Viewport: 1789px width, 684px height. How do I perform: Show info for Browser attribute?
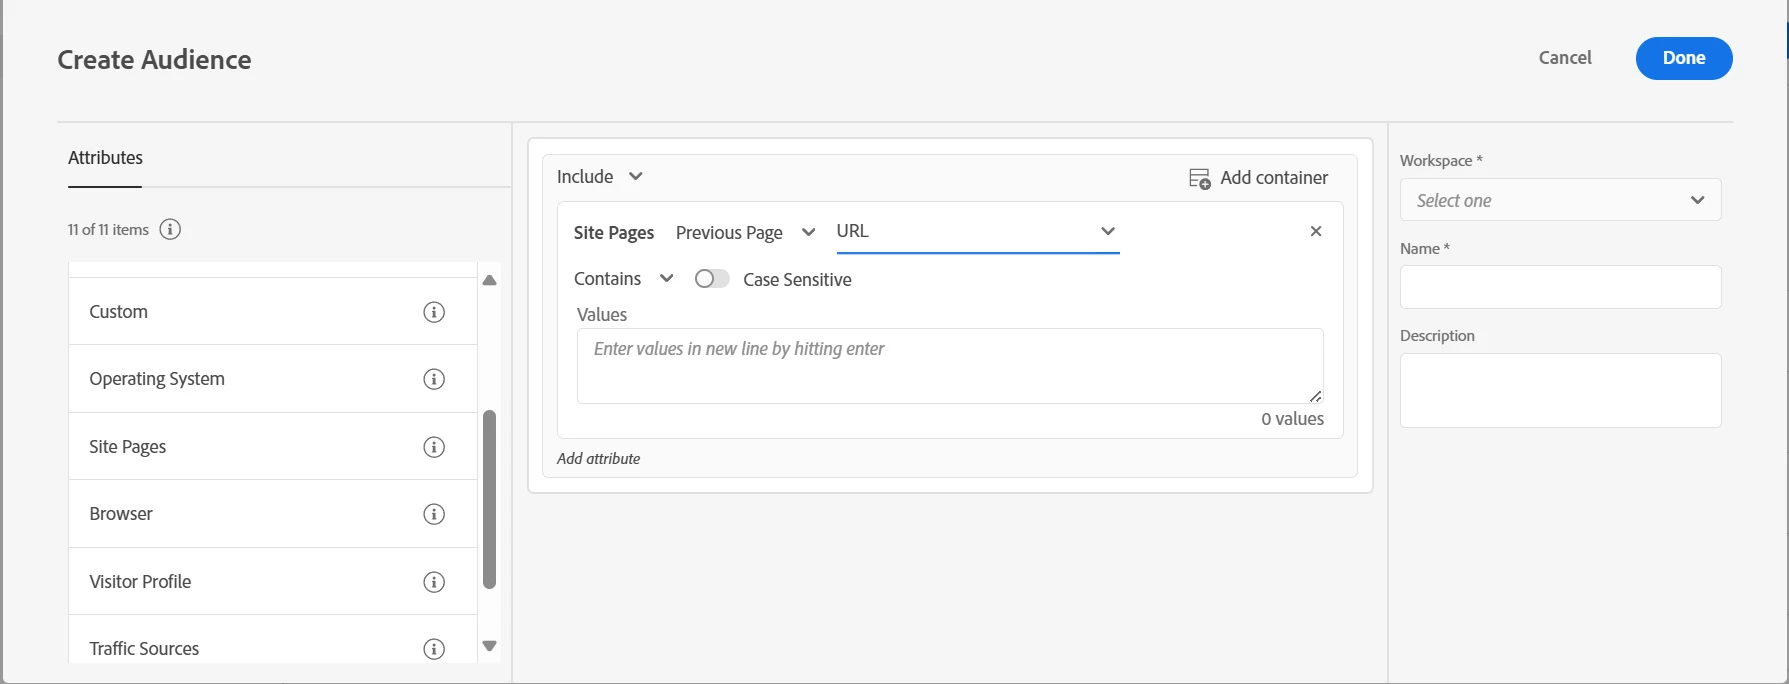pos(434,514)
